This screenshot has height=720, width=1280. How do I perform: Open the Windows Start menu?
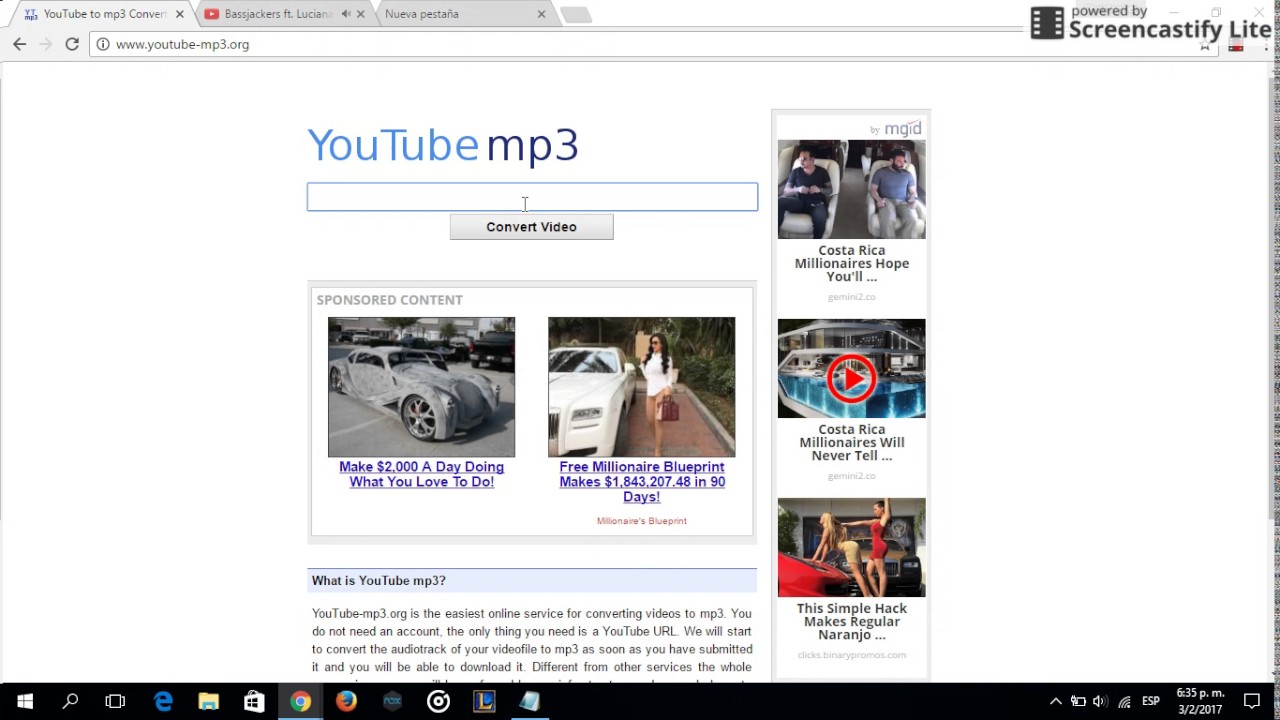click(24, 702)
